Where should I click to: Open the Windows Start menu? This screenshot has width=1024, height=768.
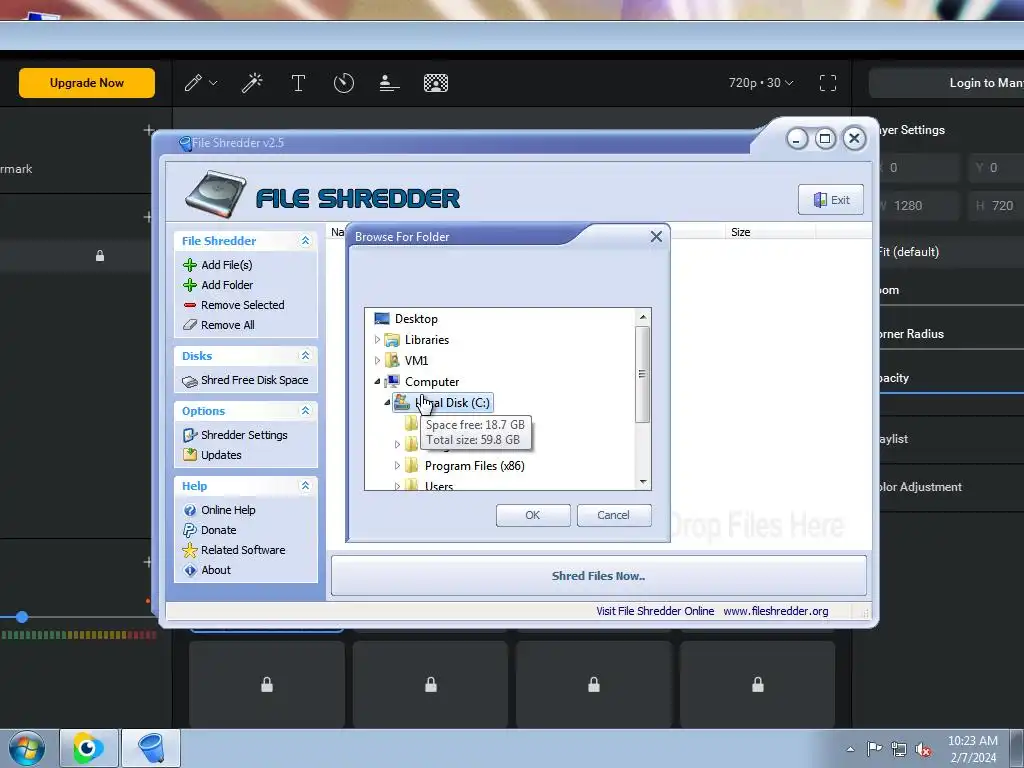click(27, 748)
